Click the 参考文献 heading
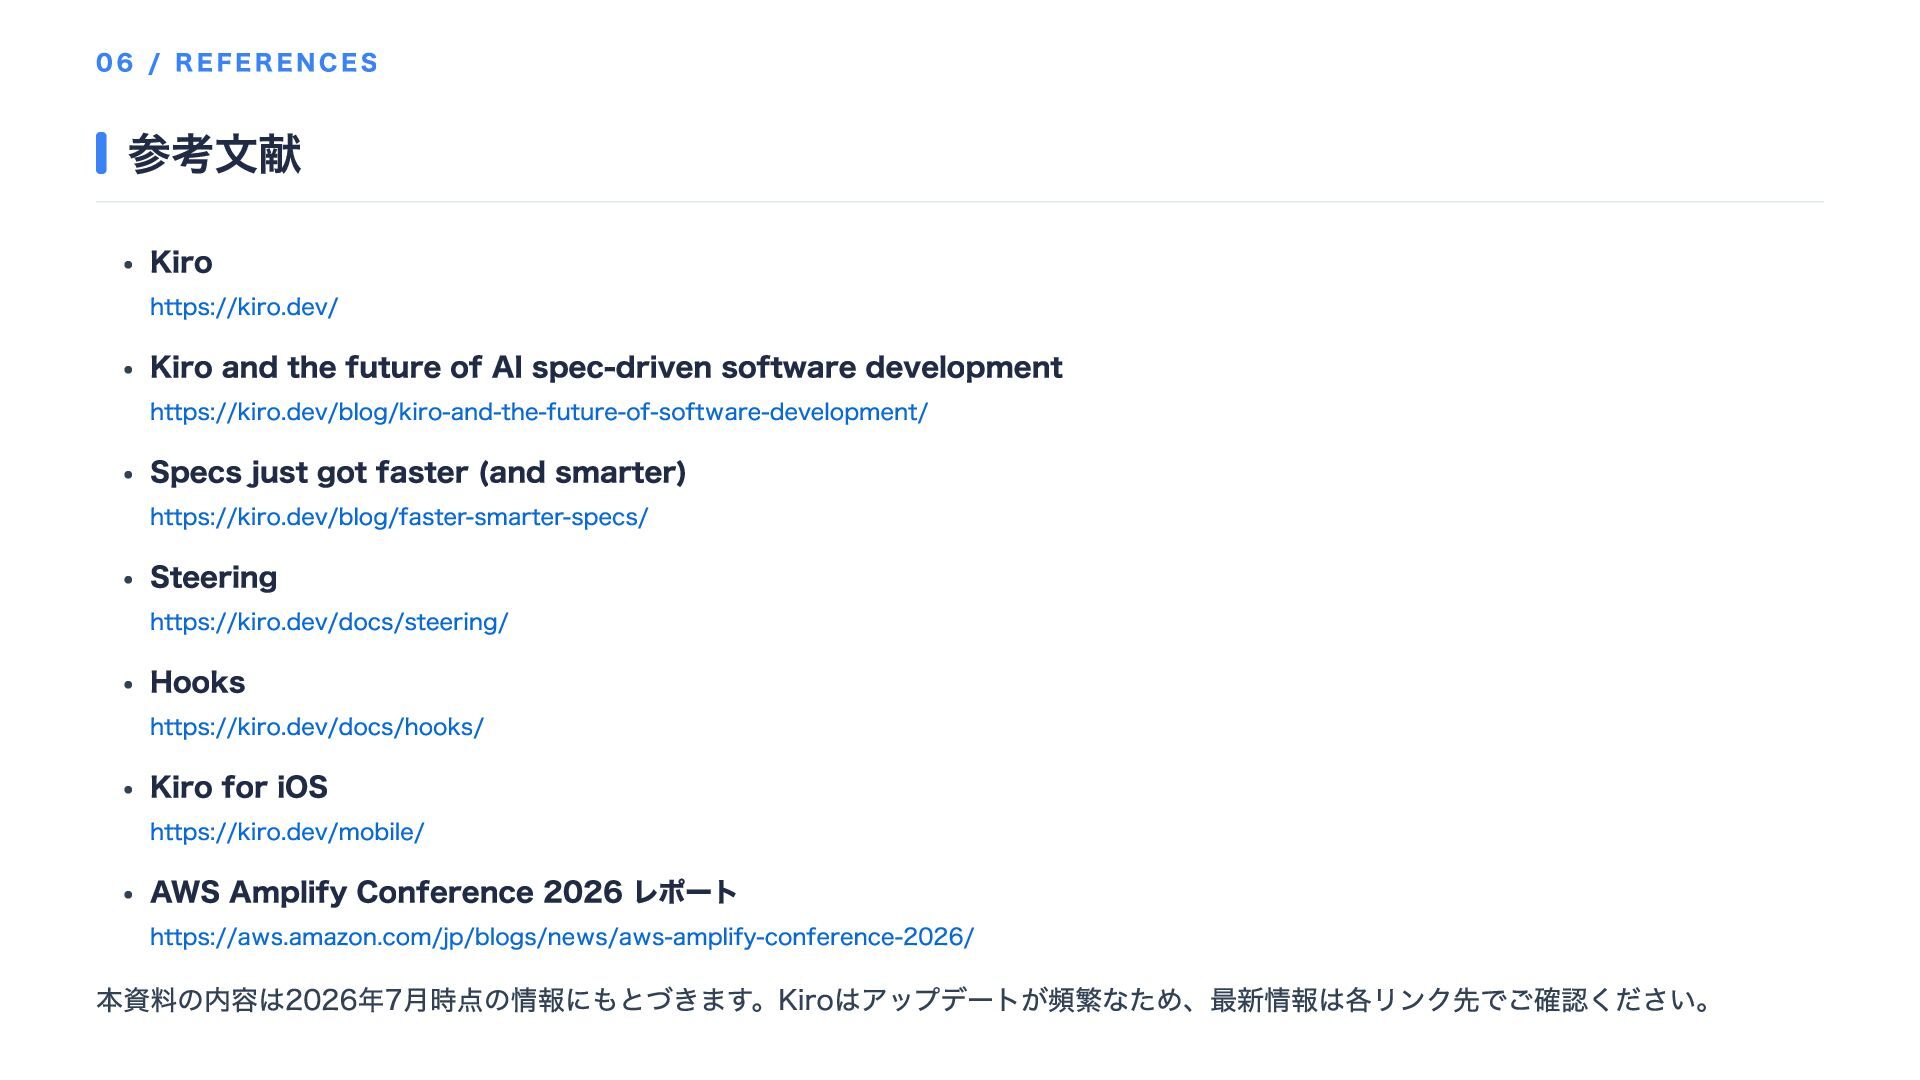Viewport: 1920px width, 1080px height. pyautogui.click(x=214, y=154)
